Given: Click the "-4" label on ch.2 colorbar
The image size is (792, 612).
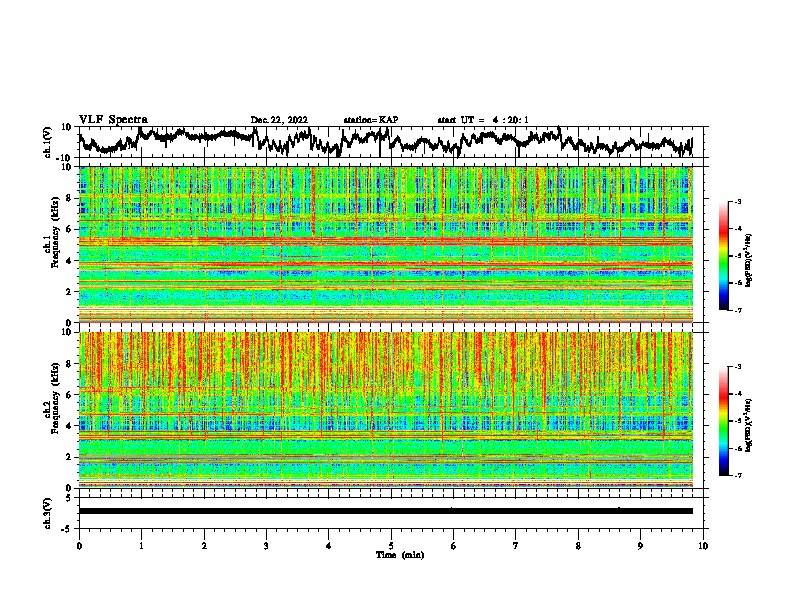Looking at the screenshot, I should (738, 394).
